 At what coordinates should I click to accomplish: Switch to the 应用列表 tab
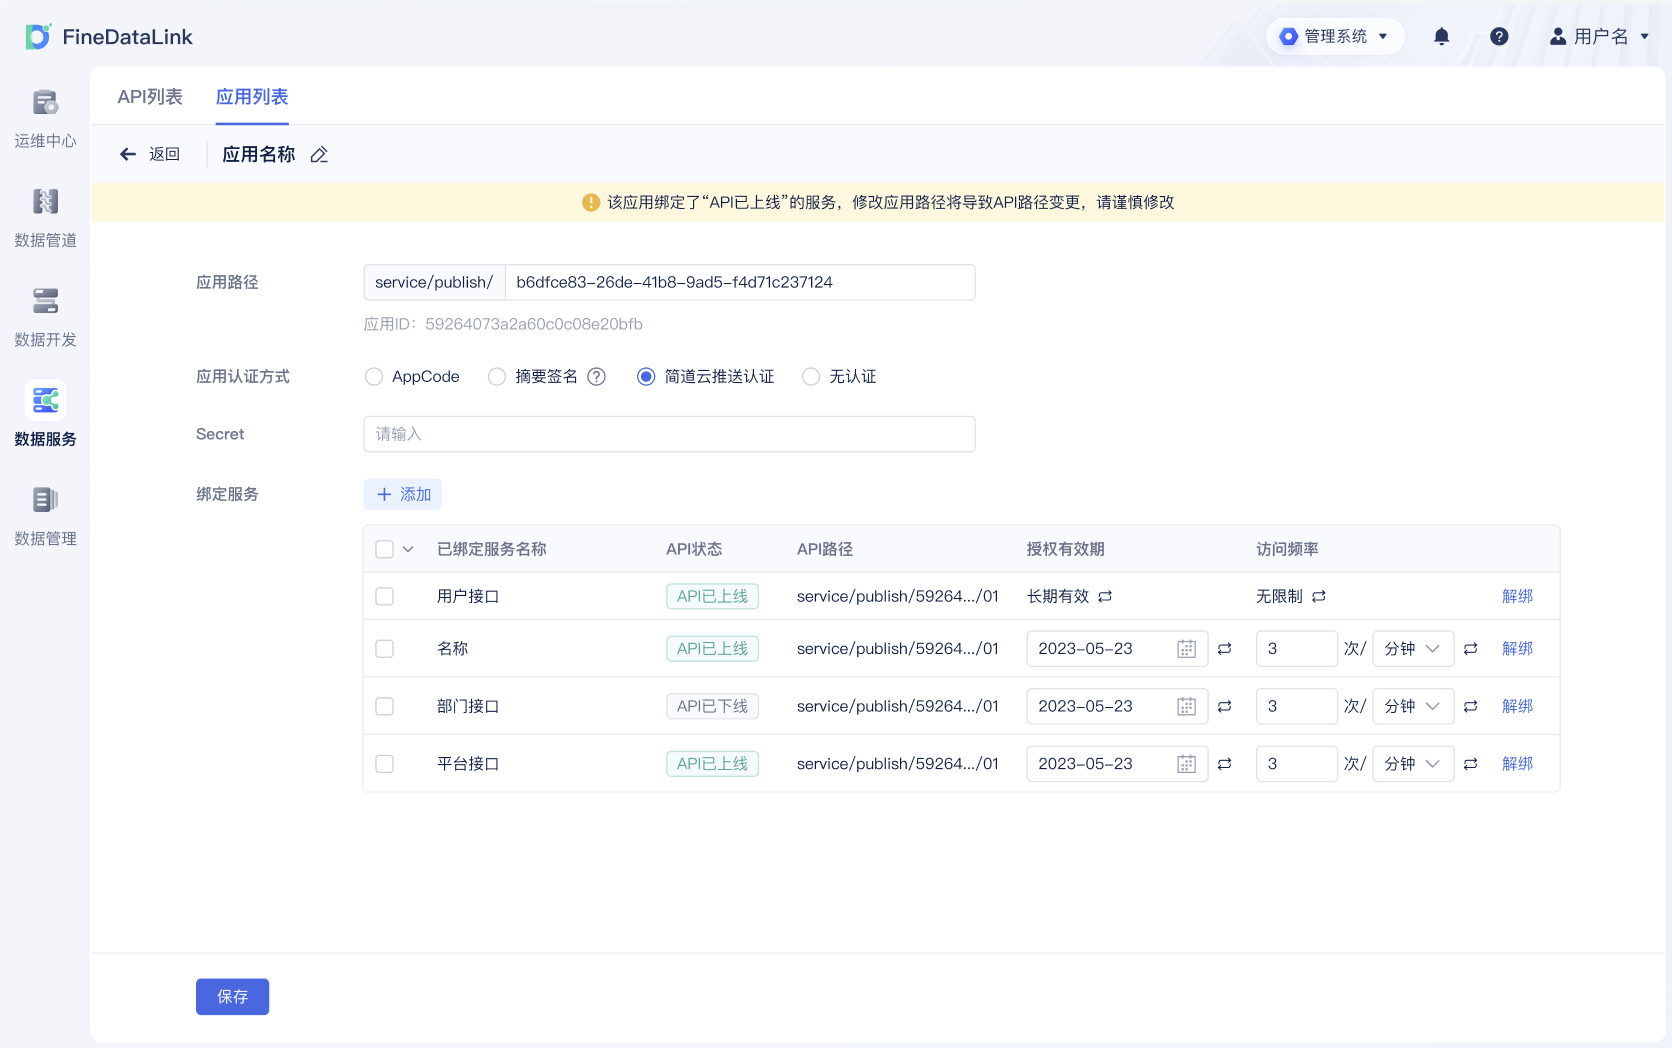click(252, 97)
